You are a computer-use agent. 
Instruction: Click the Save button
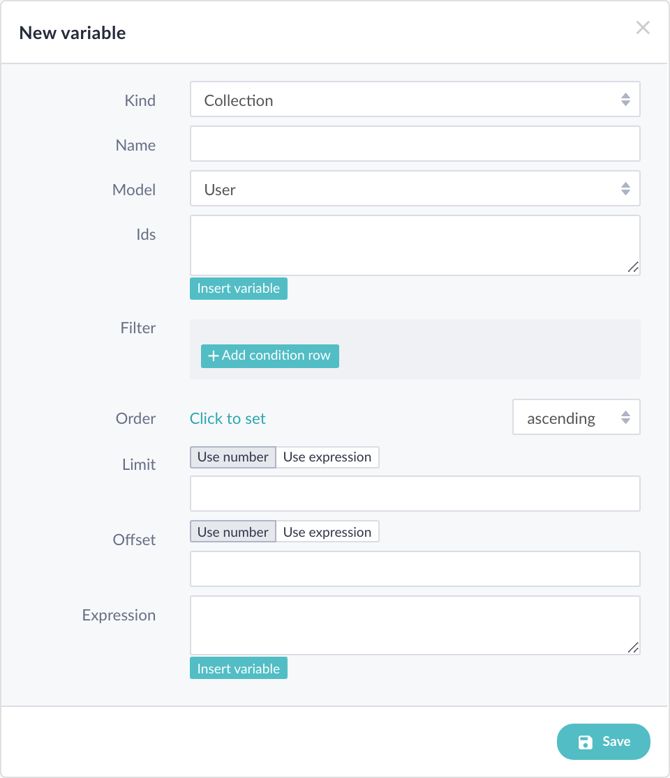click(604, 742)
